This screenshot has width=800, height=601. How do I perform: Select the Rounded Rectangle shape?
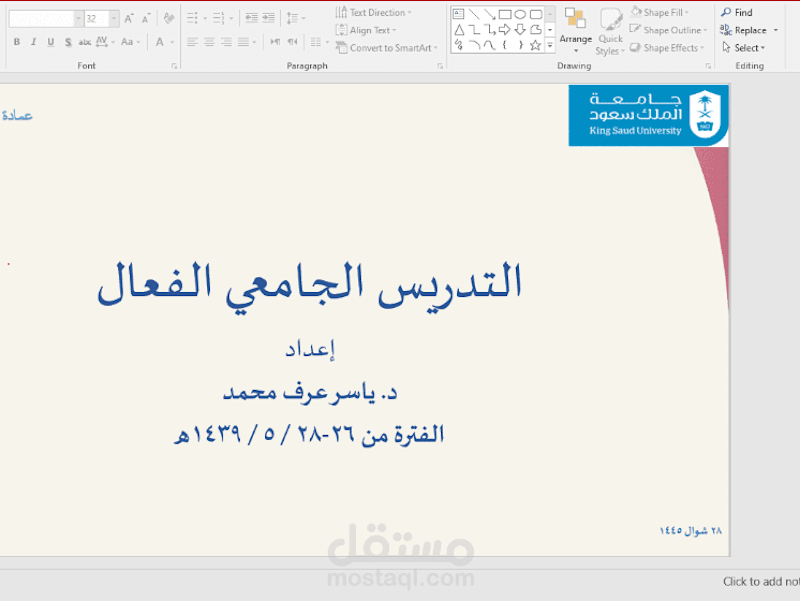point(536,14)
